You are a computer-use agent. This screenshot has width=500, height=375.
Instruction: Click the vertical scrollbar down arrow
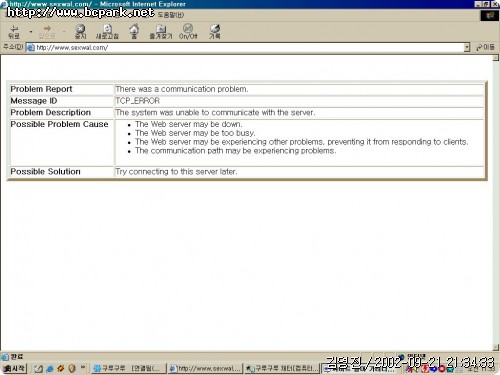click(x=496, y=347)
